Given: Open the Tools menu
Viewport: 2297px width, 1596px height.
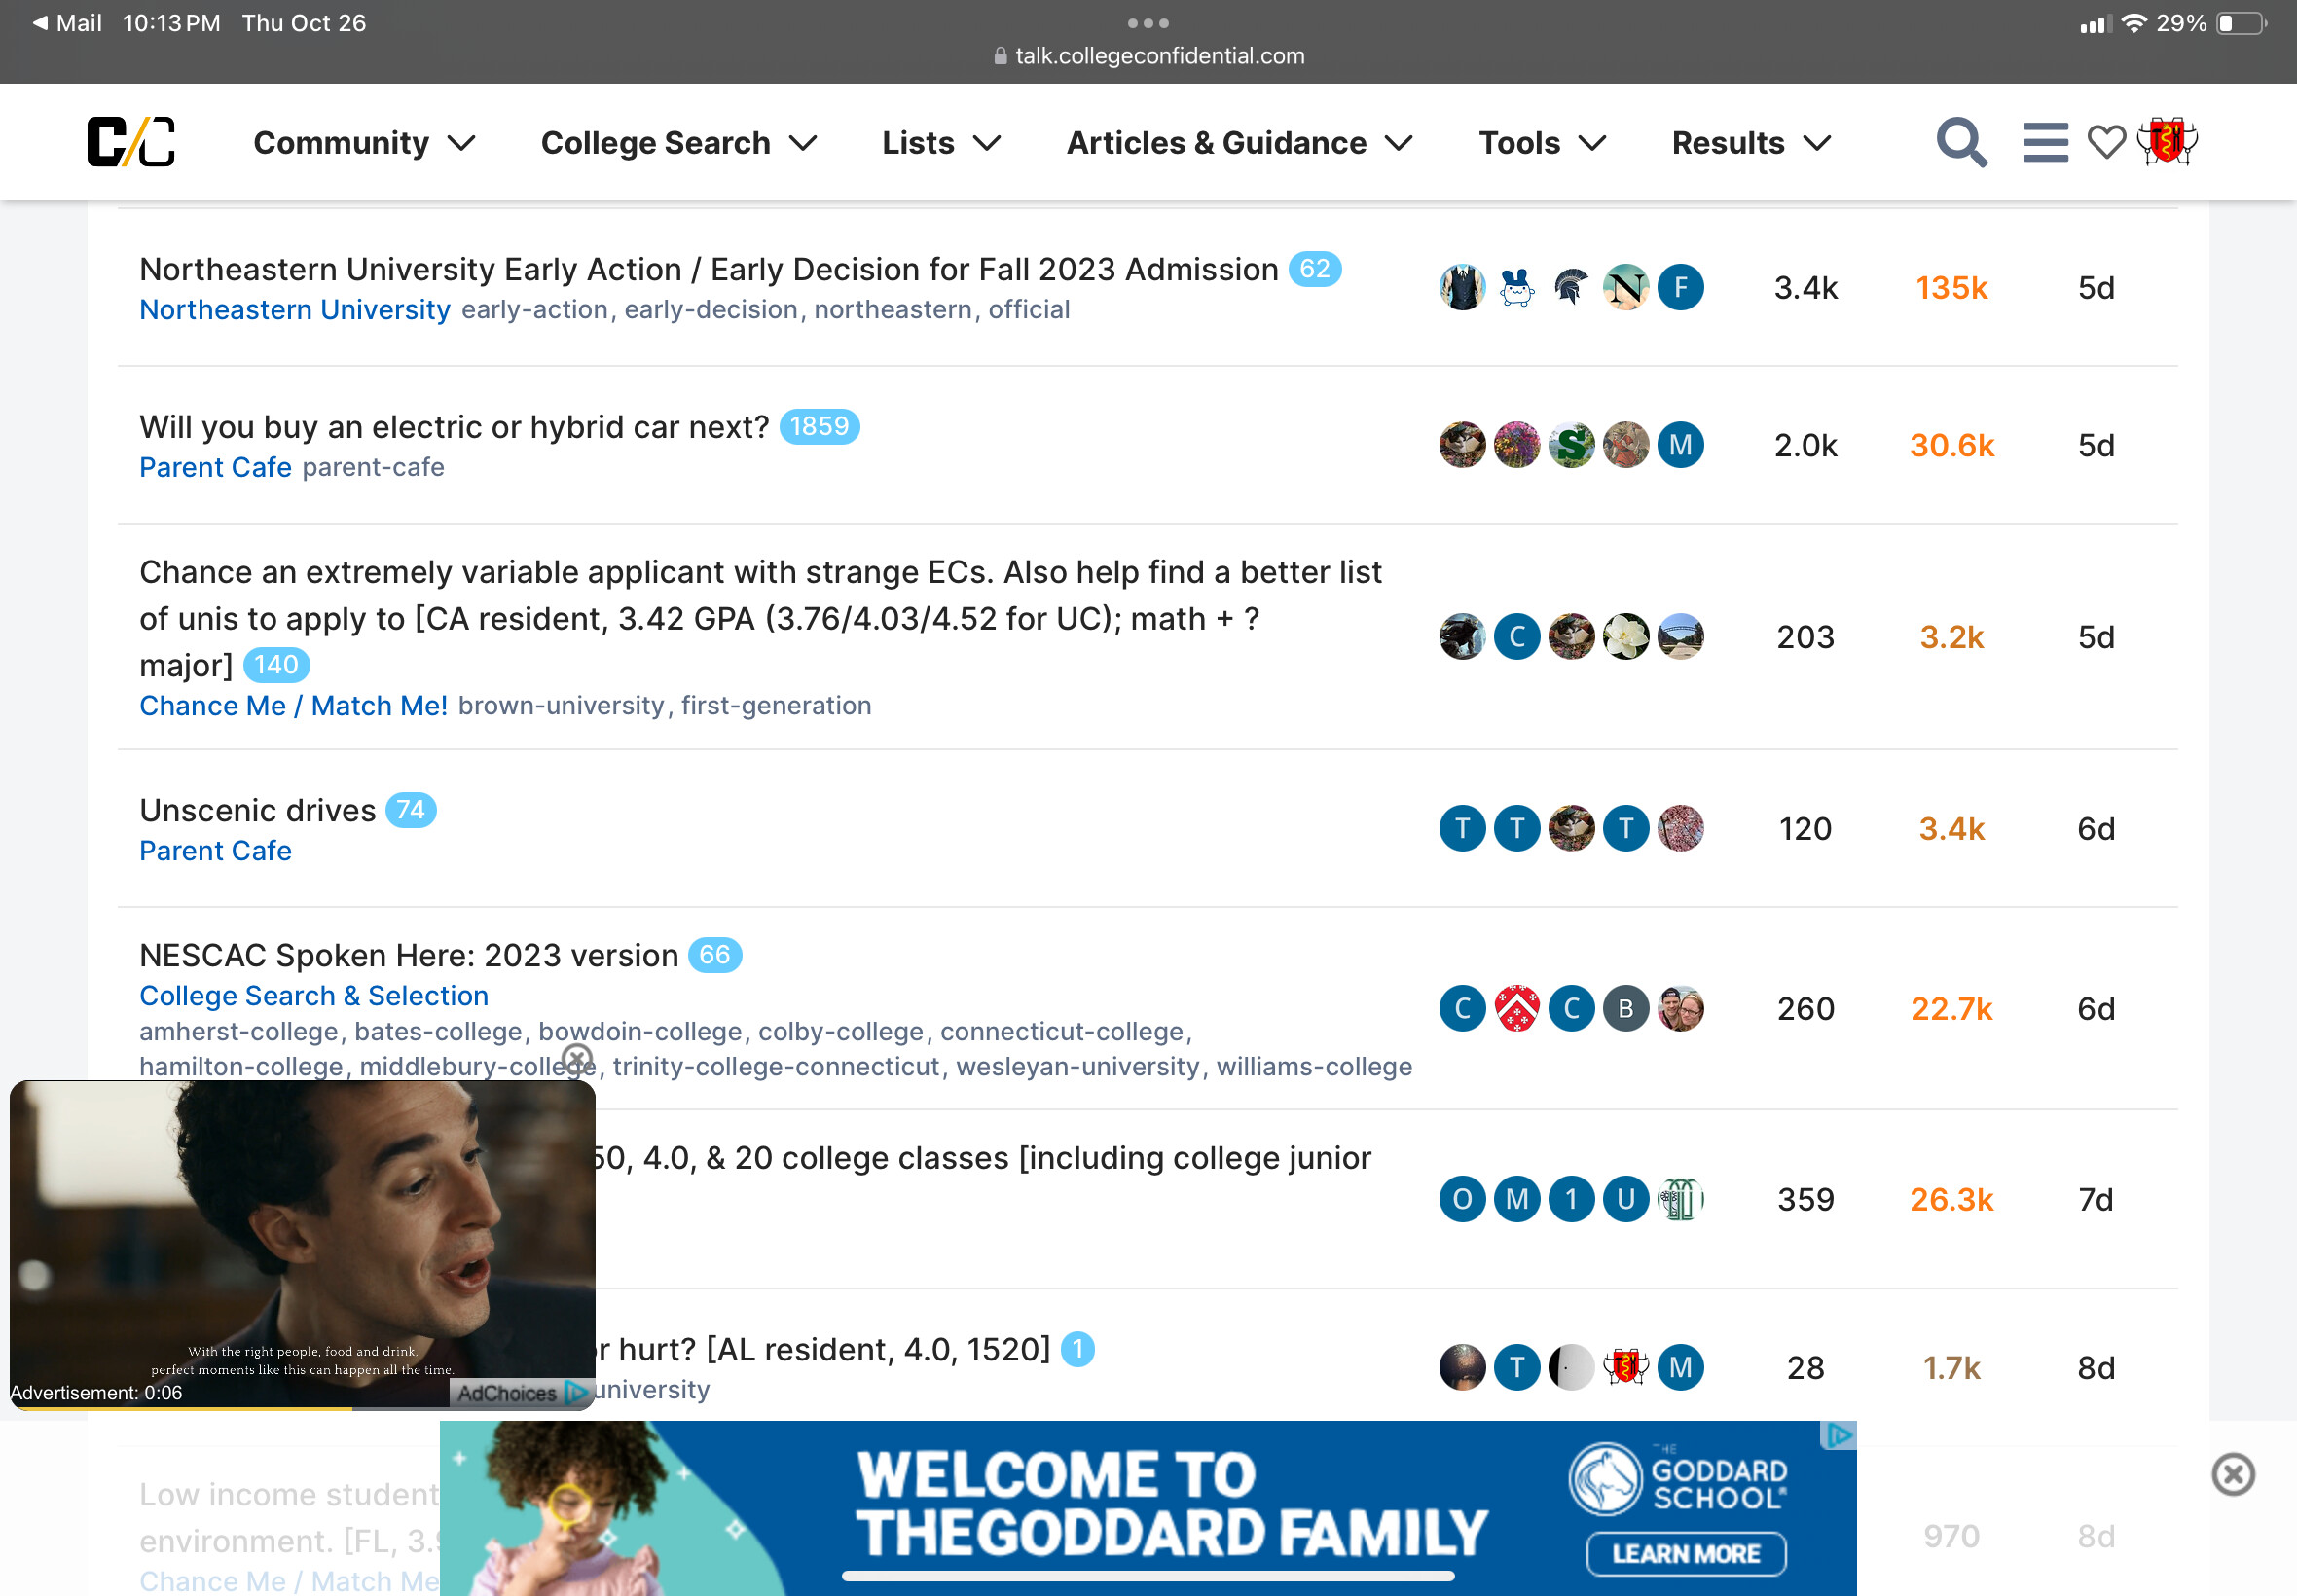Looking at the screenshot, I should [x=1542, y=143].
